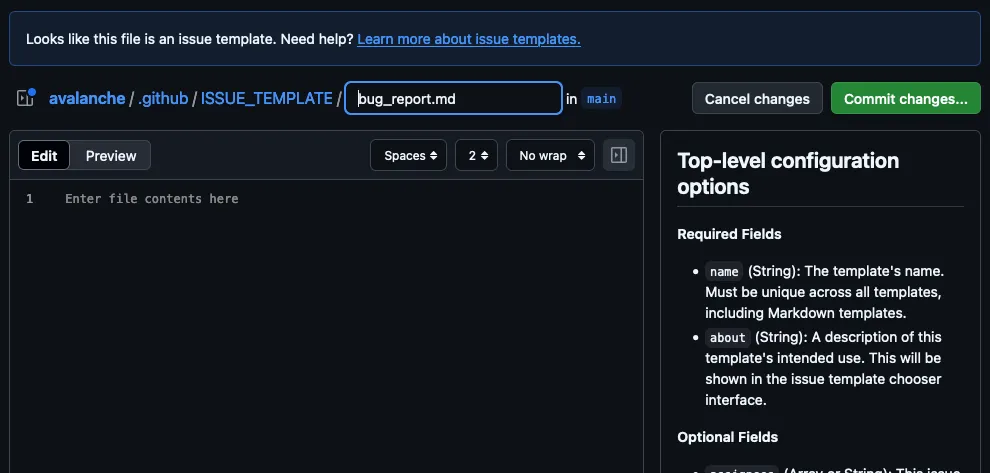990x473 pixels.
Task: Go to the avalanche repository breadcrumb
Action: click(87, 98)
